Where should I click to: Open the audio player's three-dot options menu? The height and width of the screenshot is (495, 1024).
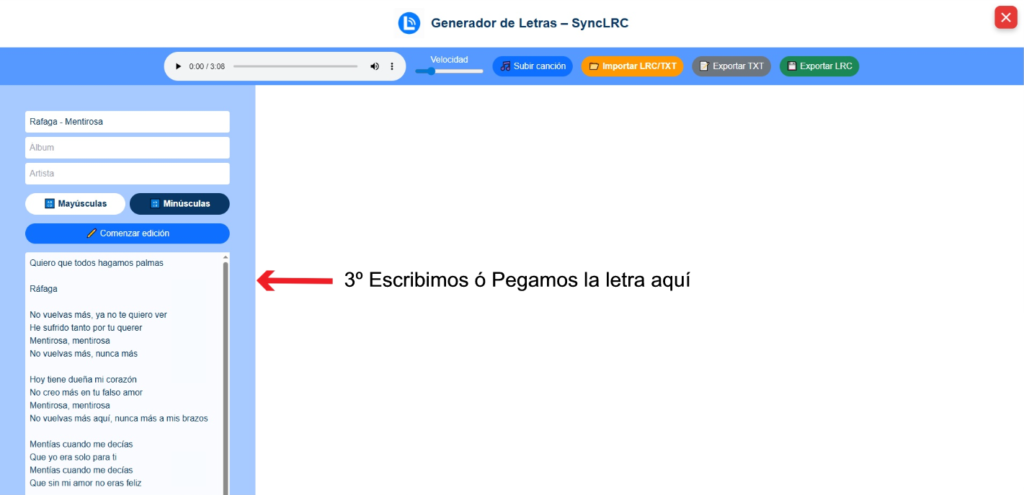(392, 66)
